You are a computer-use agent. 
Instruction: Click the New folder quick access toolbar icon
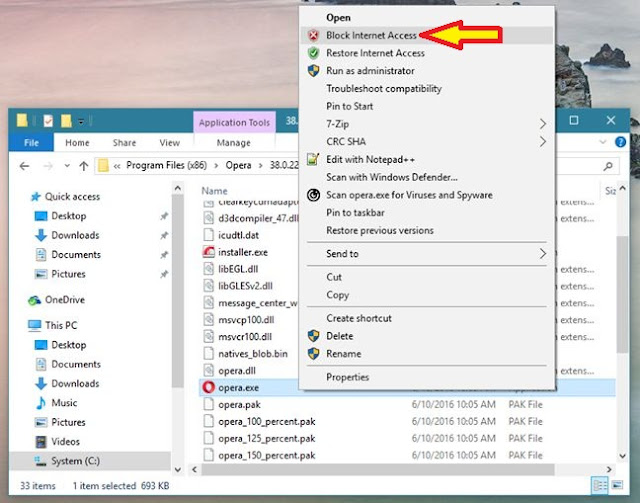(x=66, y=121)
